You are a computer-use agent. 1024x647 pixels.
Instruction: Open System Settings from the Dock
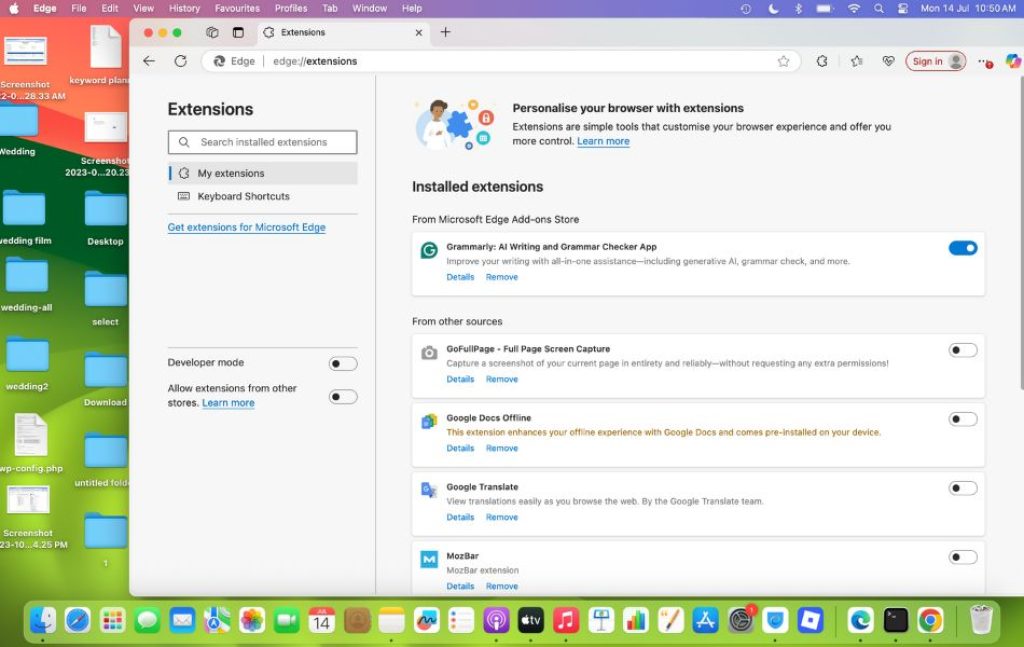(x=741, y=620)
